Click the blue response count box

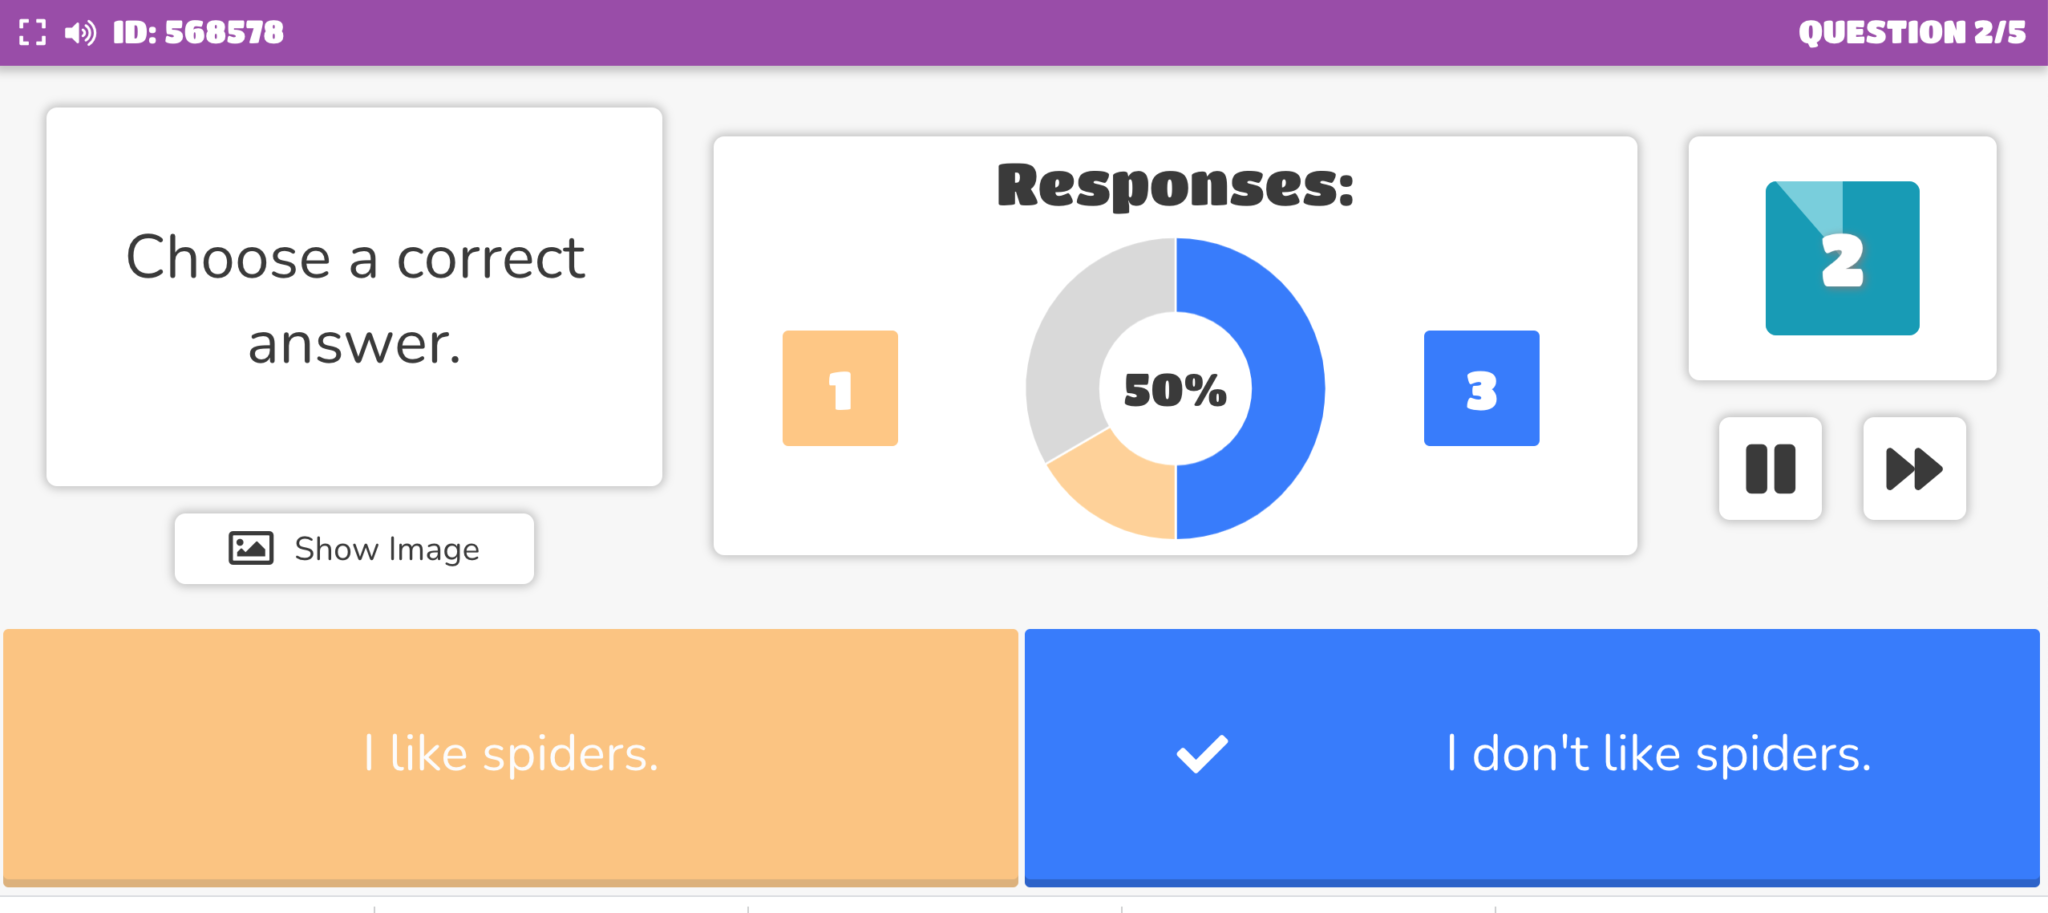click(1481, 388)
